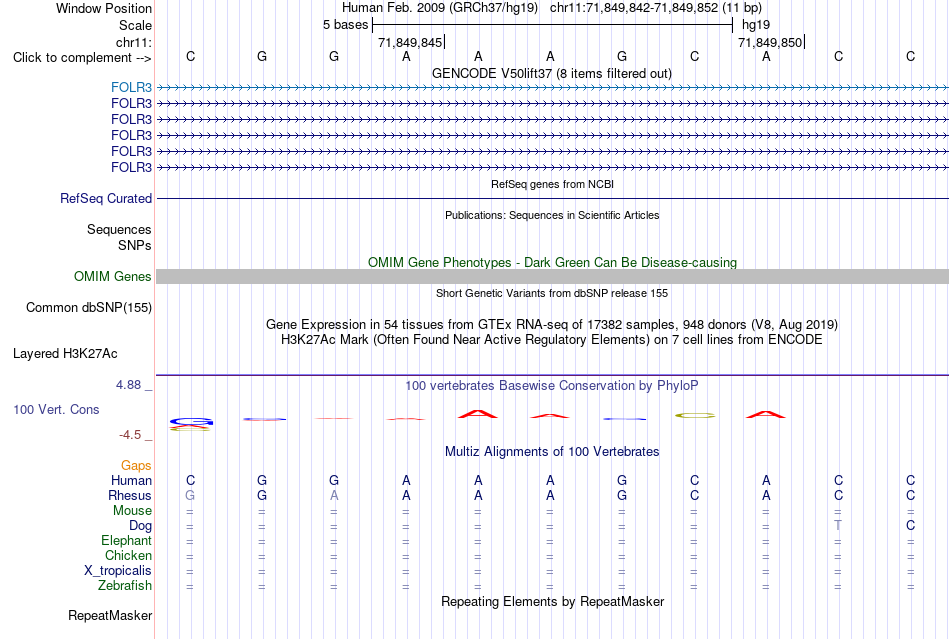Select the Window Position label
This screenshot has height=639, width=950.
pyautogui.click(x=104, y=8)
